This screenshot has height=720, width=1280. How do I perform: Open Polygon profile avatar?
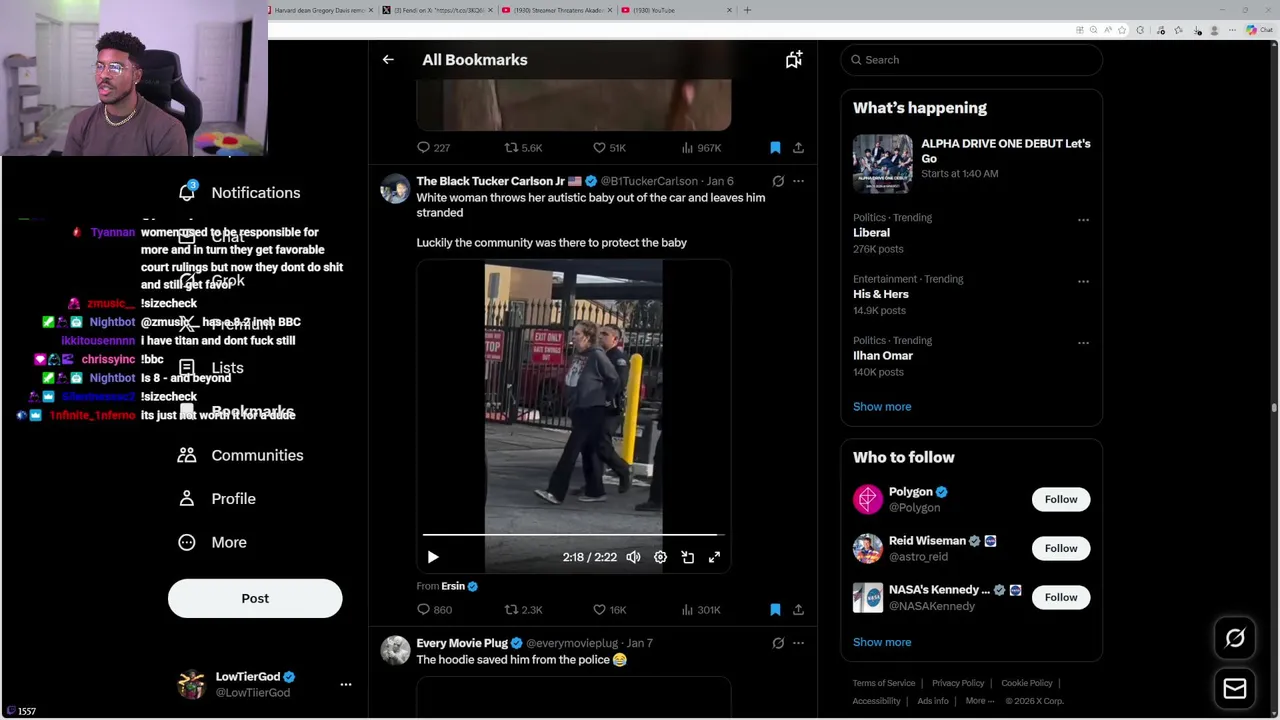click(x=868, y=499)
